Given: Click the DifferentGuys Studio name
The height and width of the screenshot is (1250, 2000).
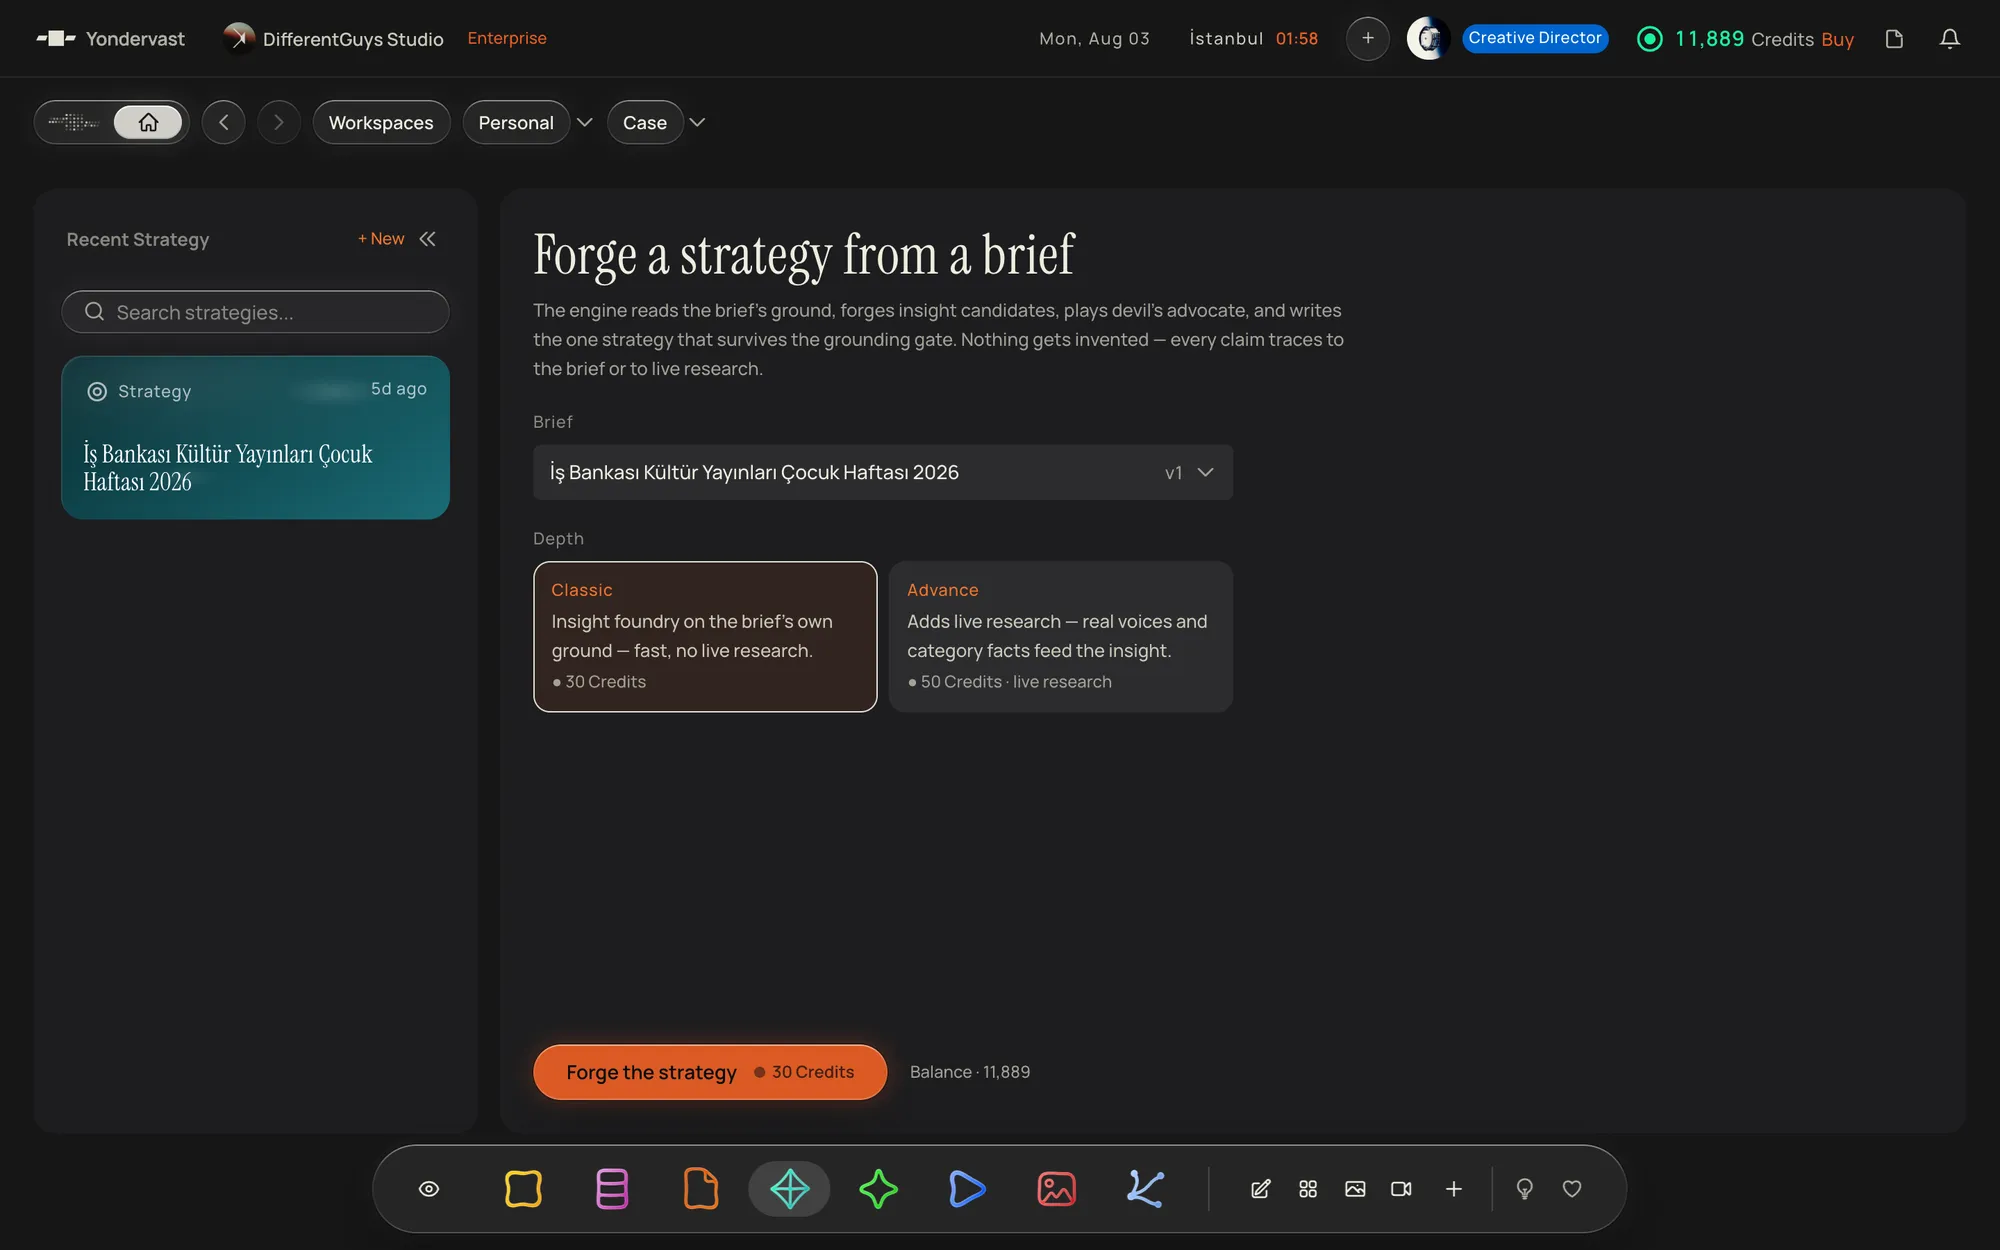Looking at the screenshot, I should click(353, 39).
